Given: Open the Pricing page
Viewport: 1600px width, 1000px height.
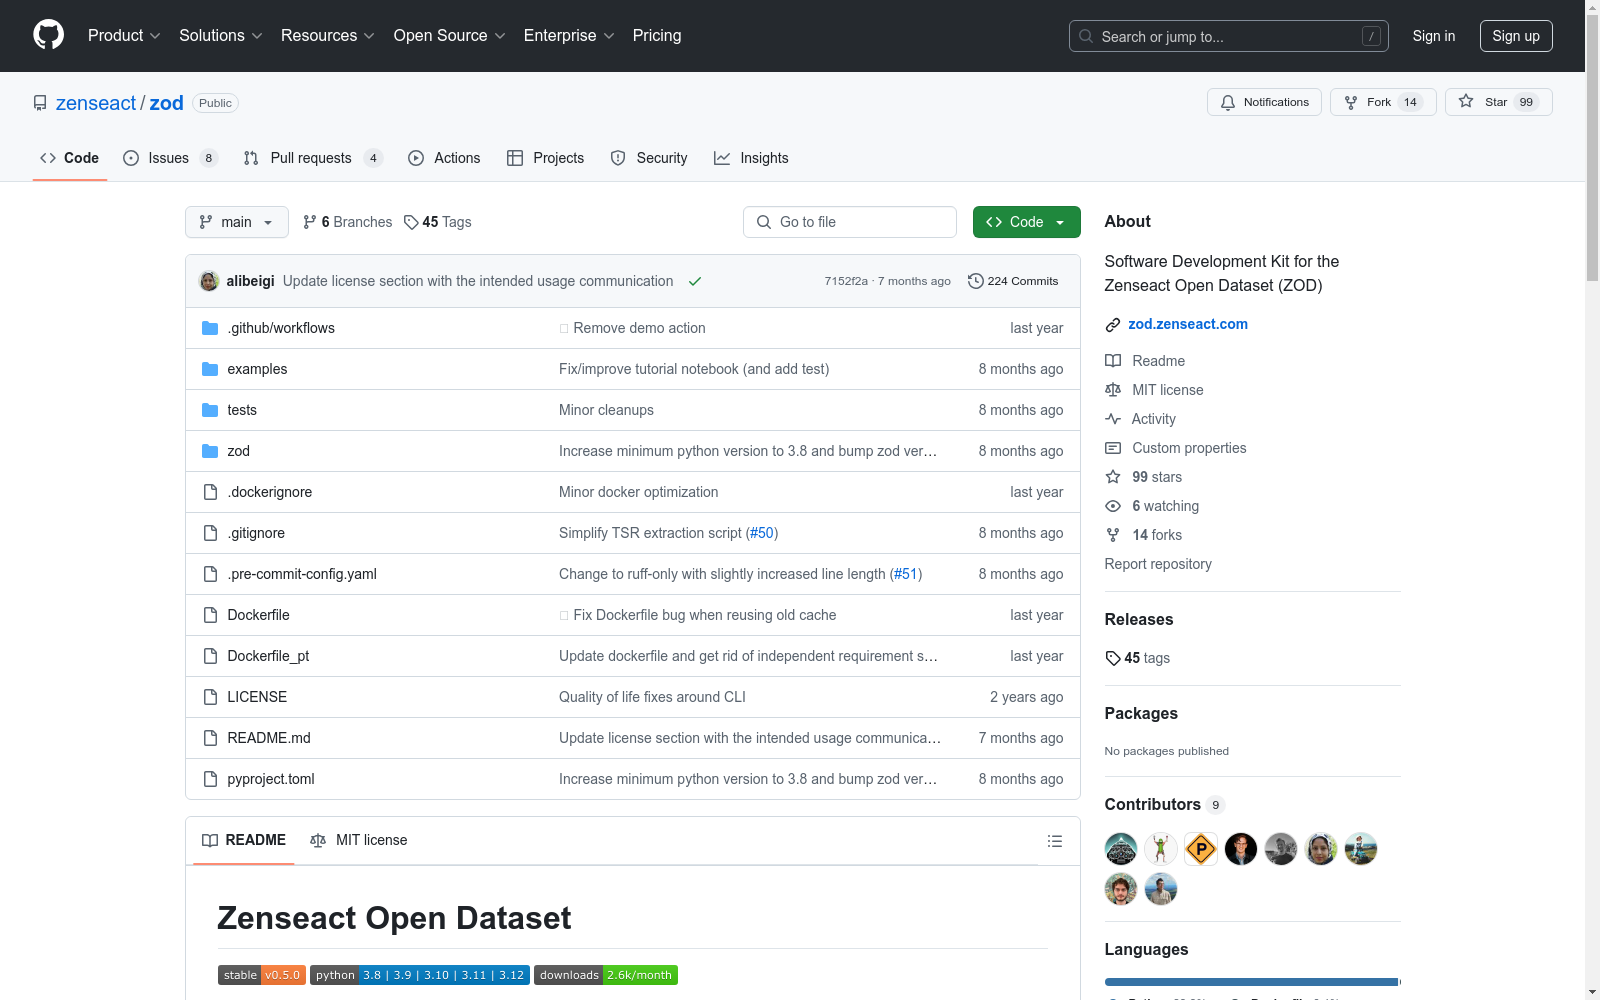Looking at the screenshot, I should click(x=657, y=35).
